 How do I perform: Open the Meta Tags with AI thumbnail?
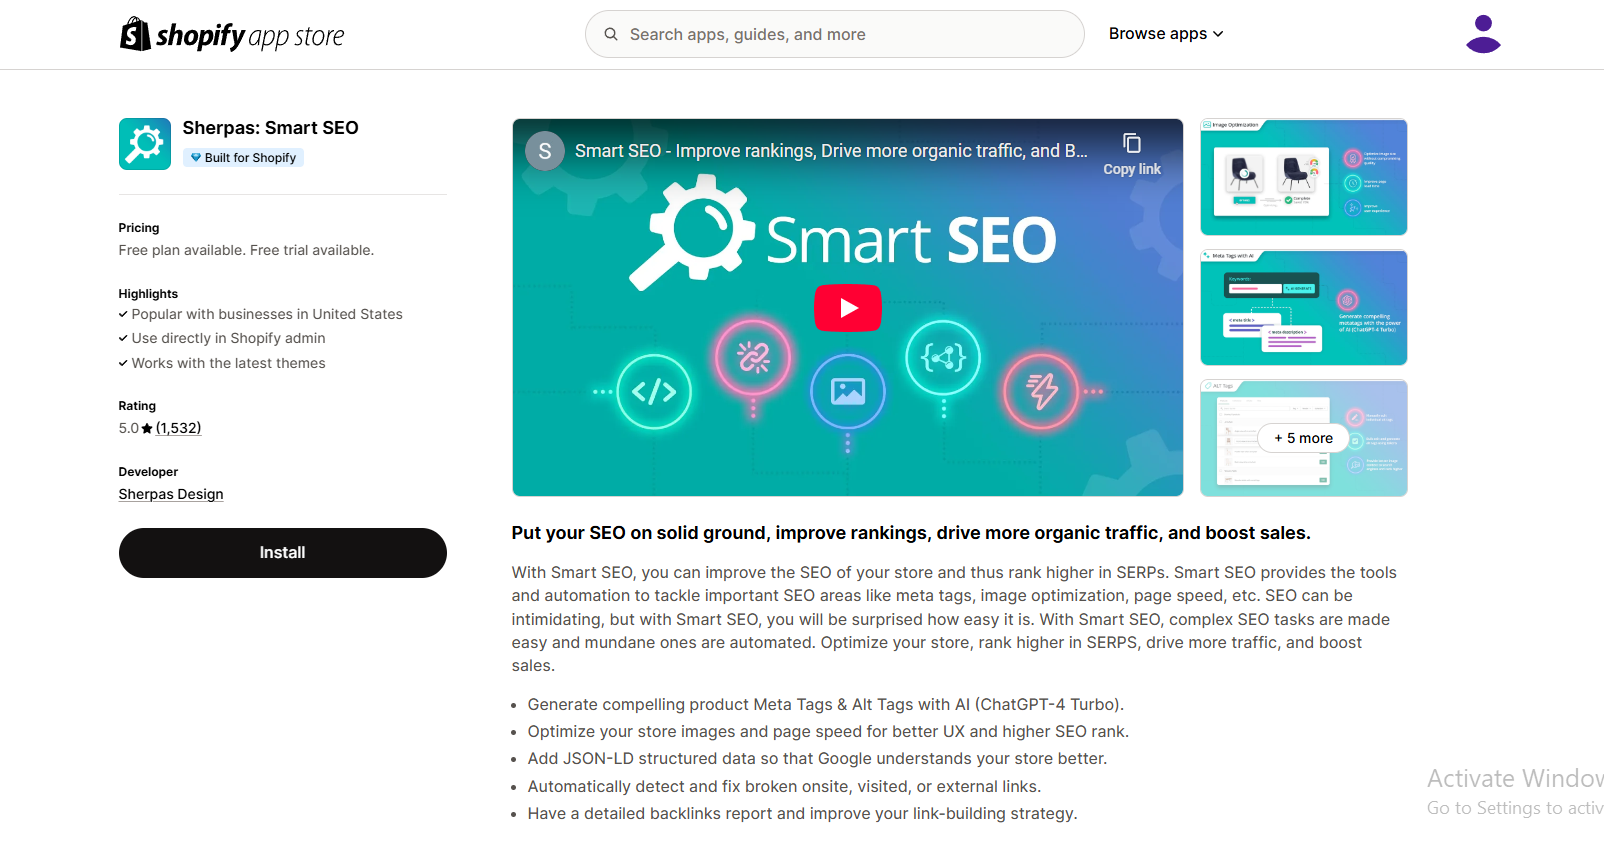tap(1303, 308)
